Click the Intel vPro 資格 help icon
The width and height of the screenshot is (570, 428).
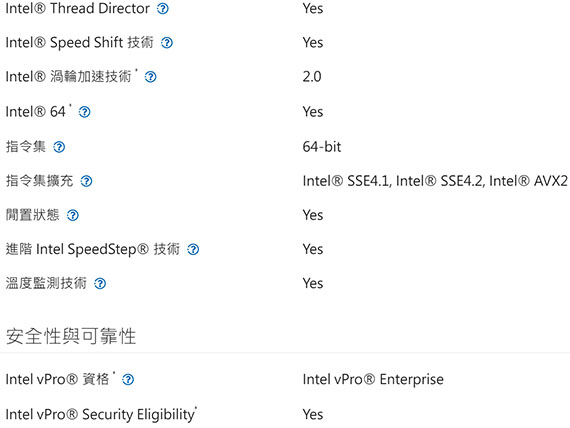(x=128, y=380)
